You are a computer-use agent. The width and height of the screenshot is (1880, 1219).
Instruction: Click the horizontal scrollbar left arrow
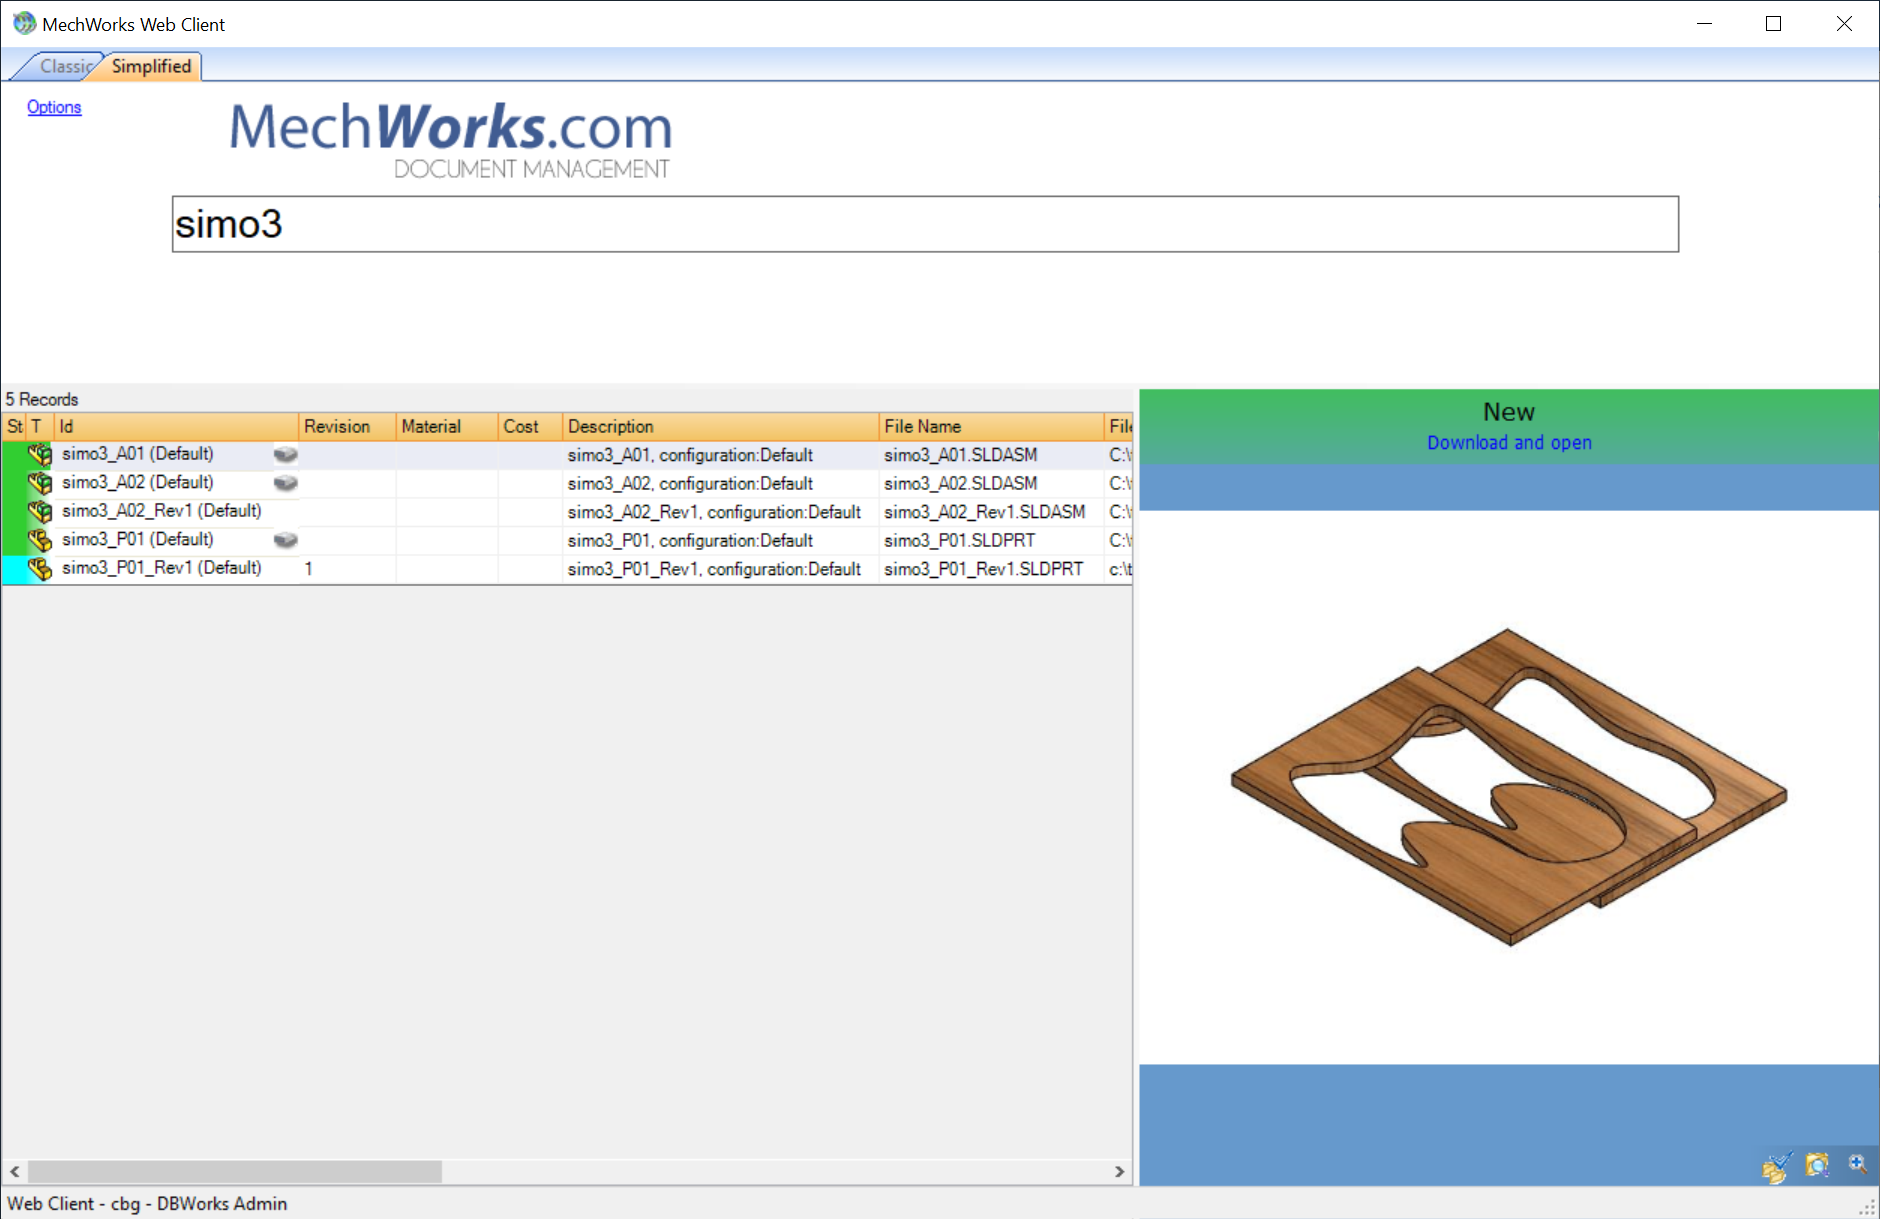click(15, 1171)
